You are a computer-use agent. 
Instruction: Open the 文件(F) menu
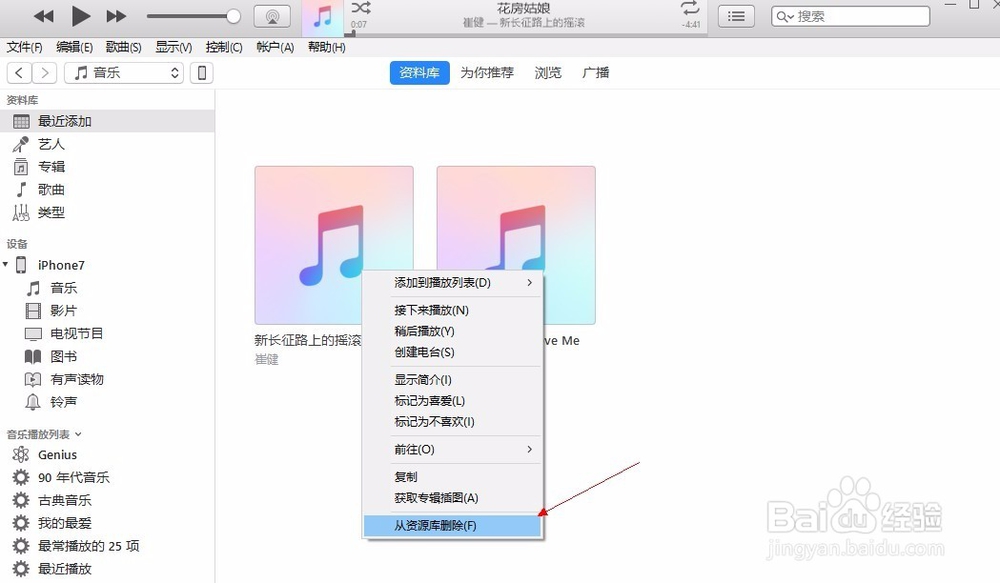point(24,47)
